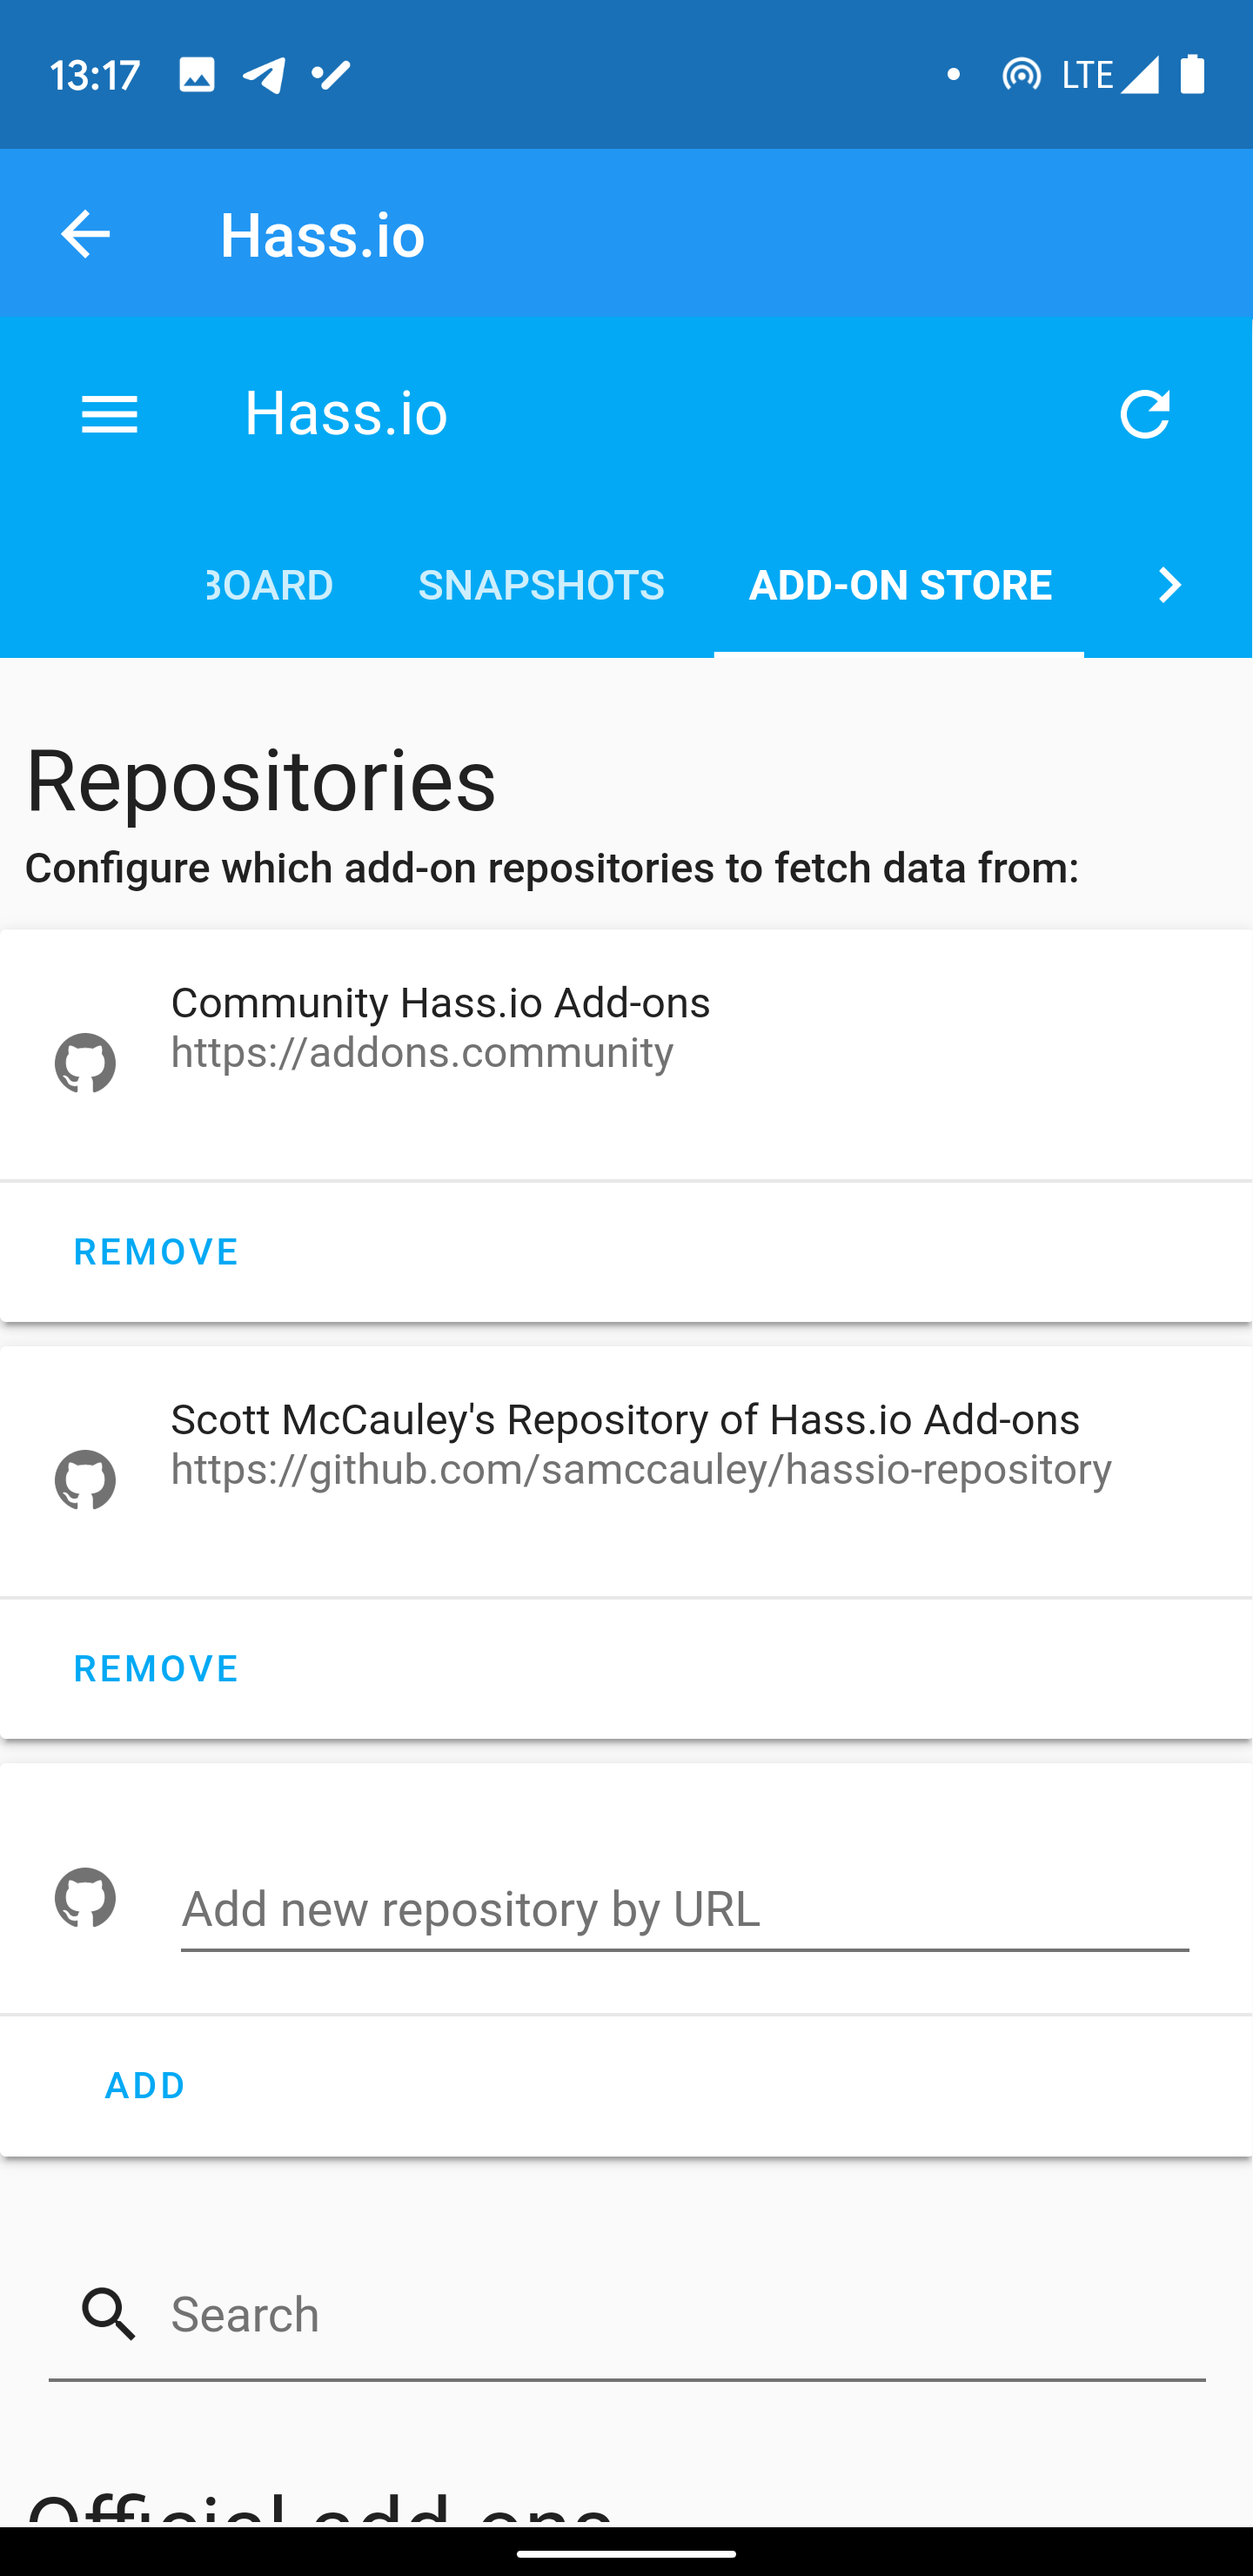Focus the Add new repository by URL field

[x=685, y=1910]
